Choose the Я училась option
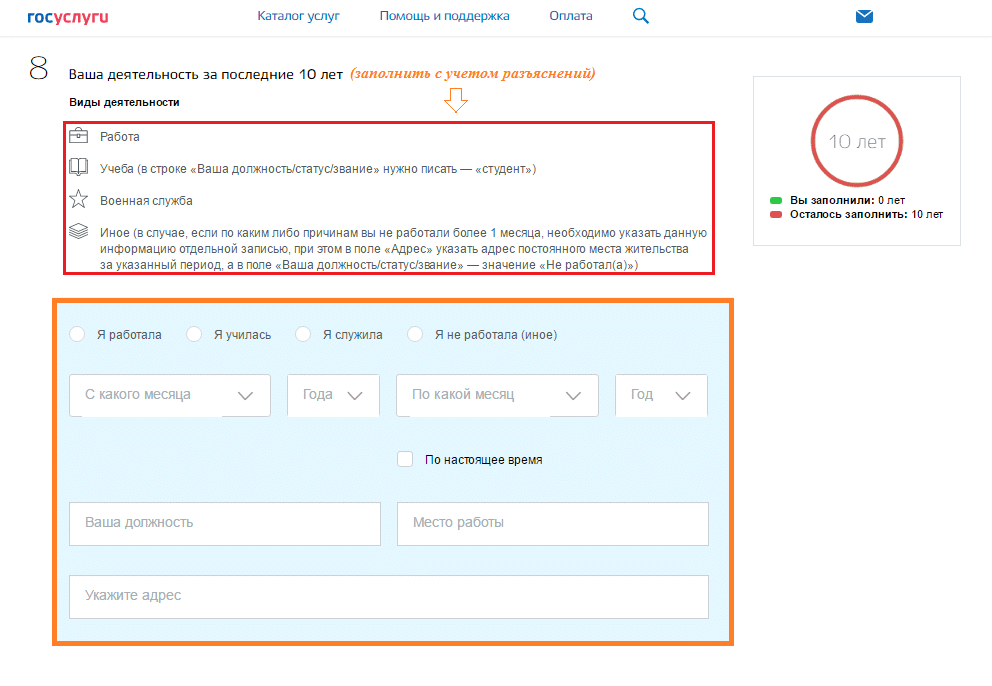 pos(194,335)
